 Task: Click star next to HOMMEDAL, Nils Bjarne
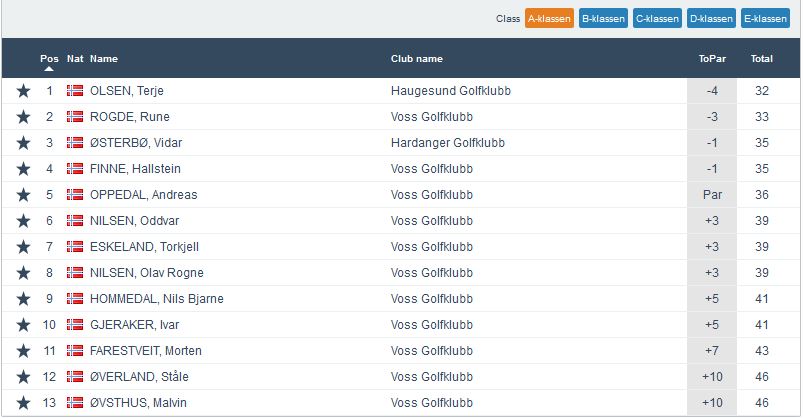(23, 299)
